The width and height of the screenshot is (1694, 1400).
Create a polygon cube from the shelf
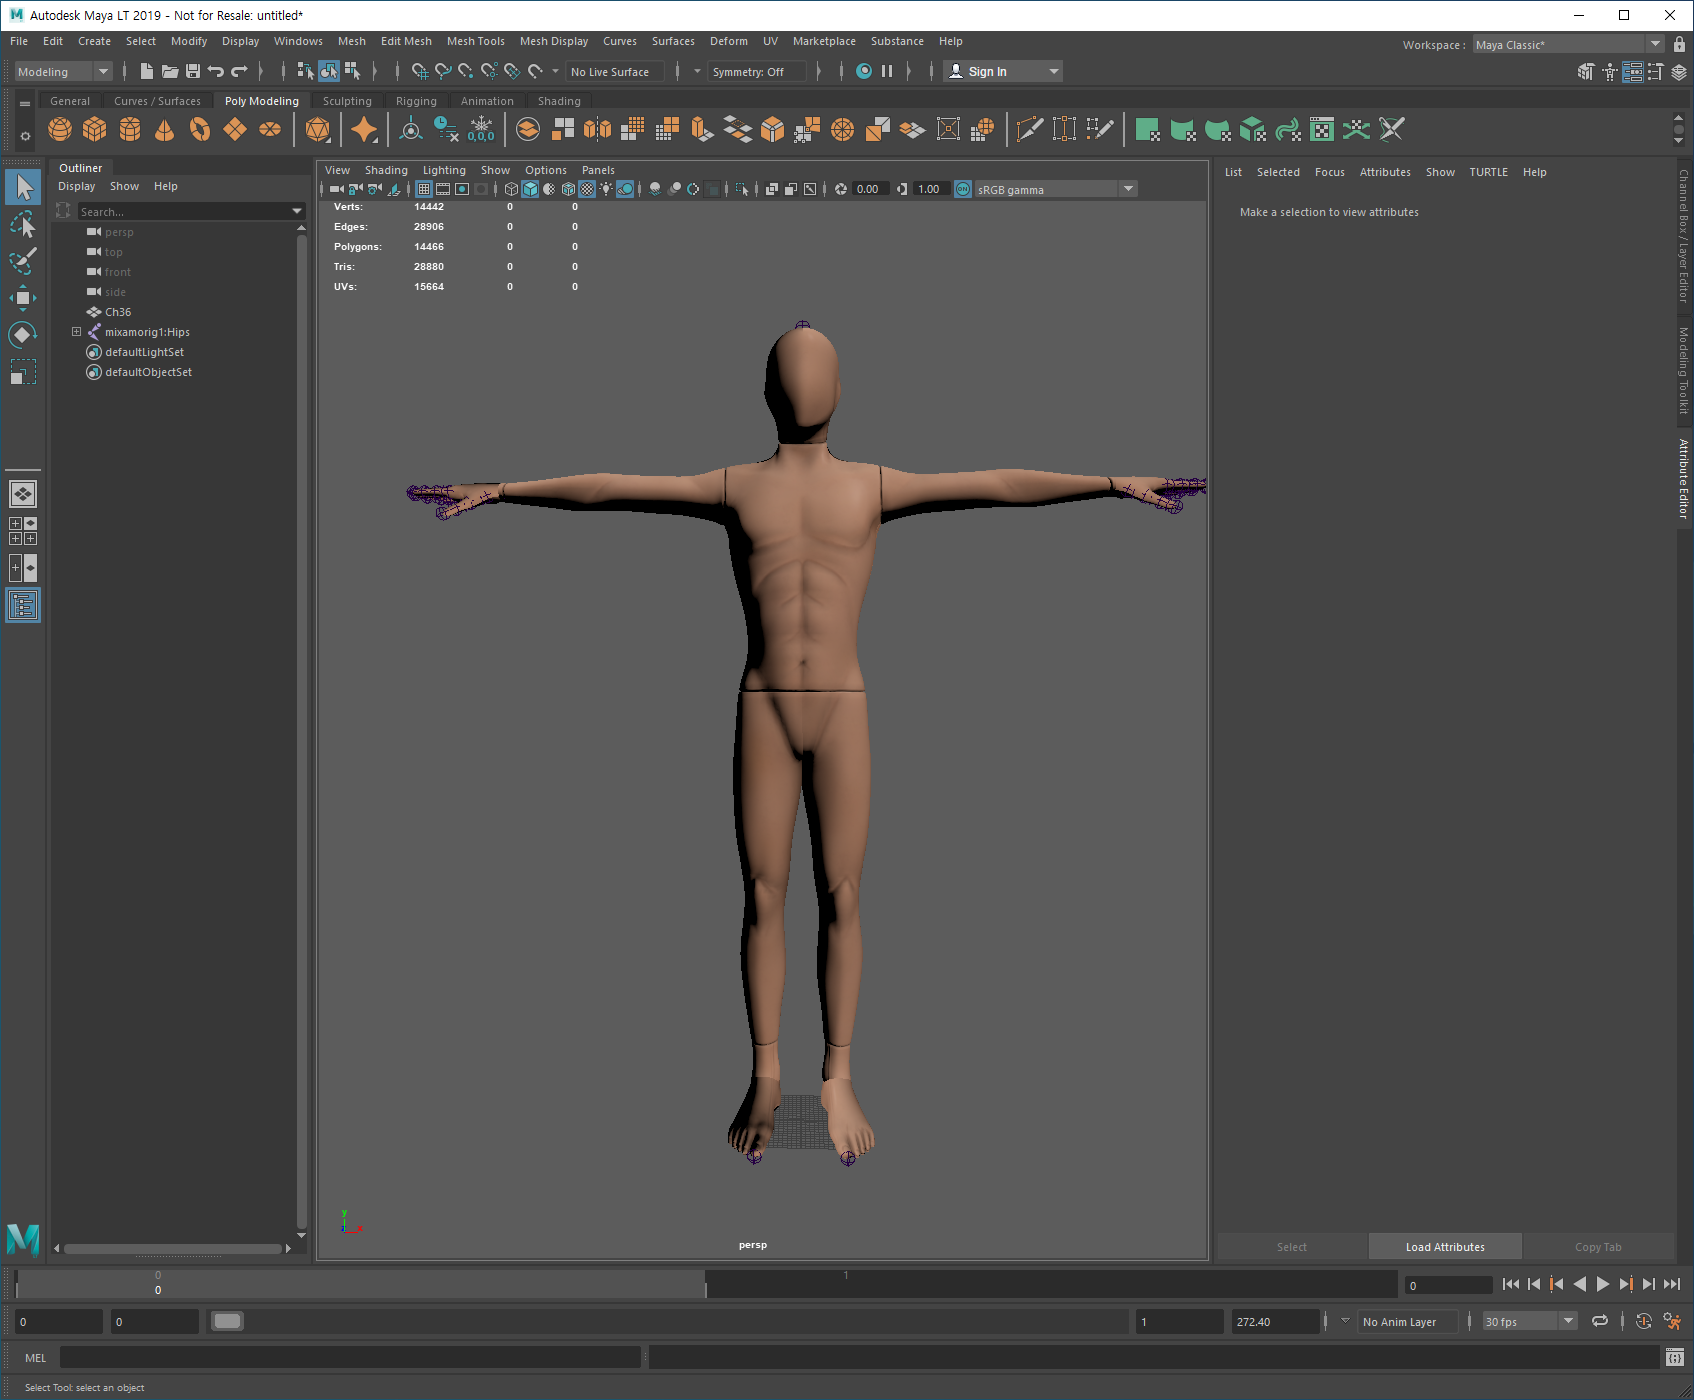point(95,129)
